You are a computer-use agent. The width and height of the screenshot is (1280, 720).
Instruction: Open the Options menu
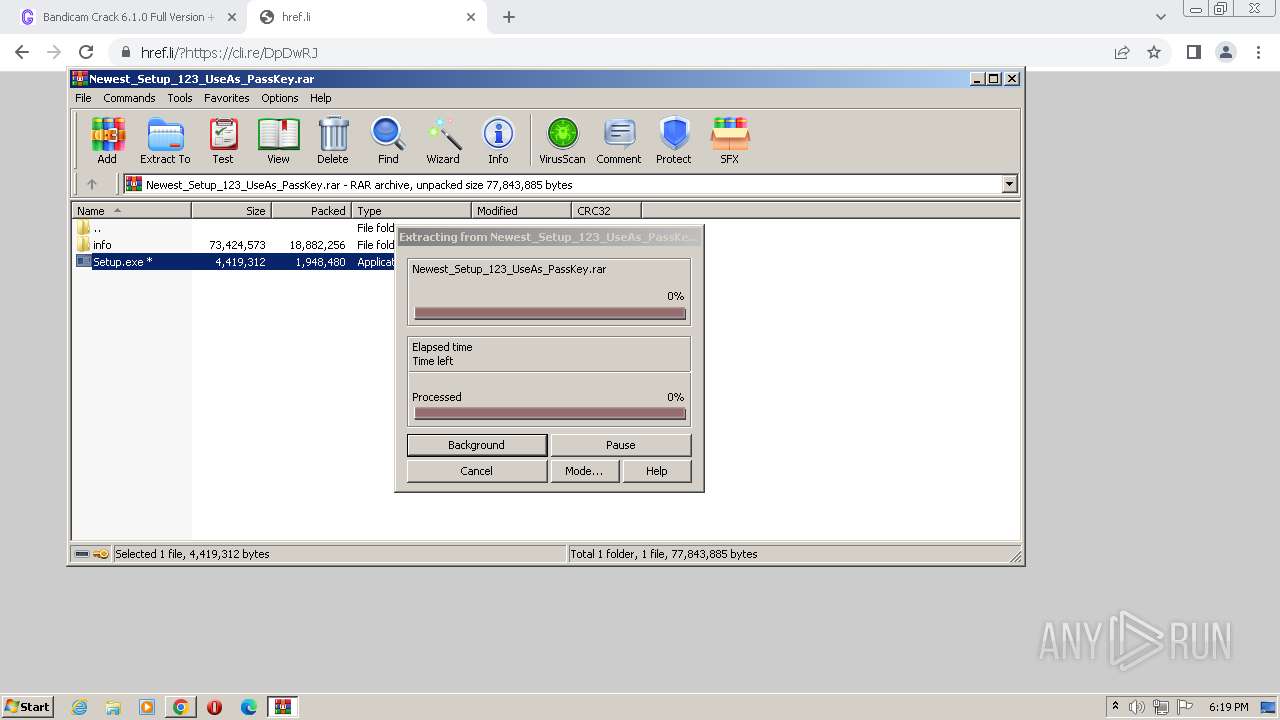(280, 98)
